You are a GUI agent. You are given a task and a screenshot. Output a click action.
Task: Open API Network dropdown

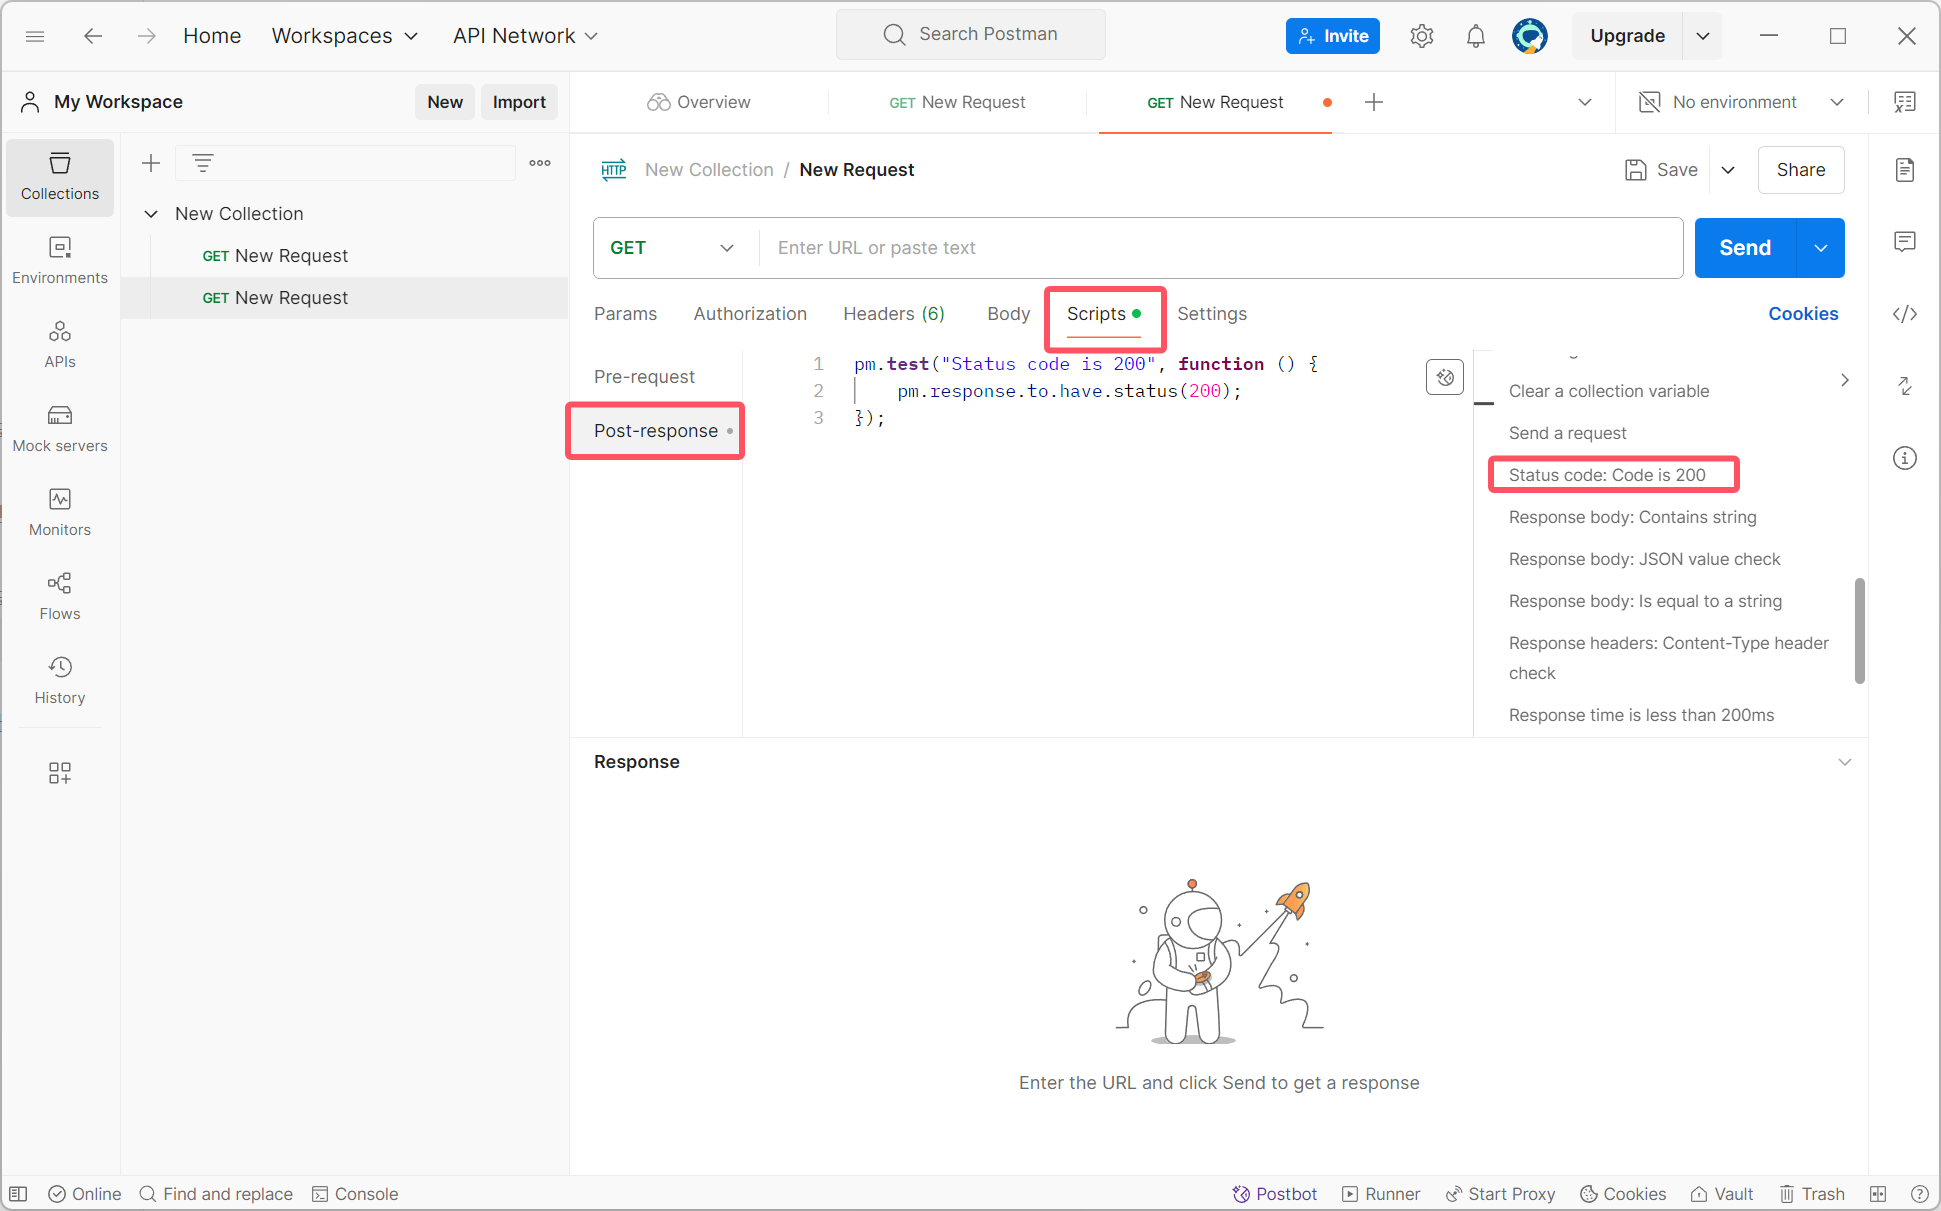pyautogui.click(x=525, y=36)
